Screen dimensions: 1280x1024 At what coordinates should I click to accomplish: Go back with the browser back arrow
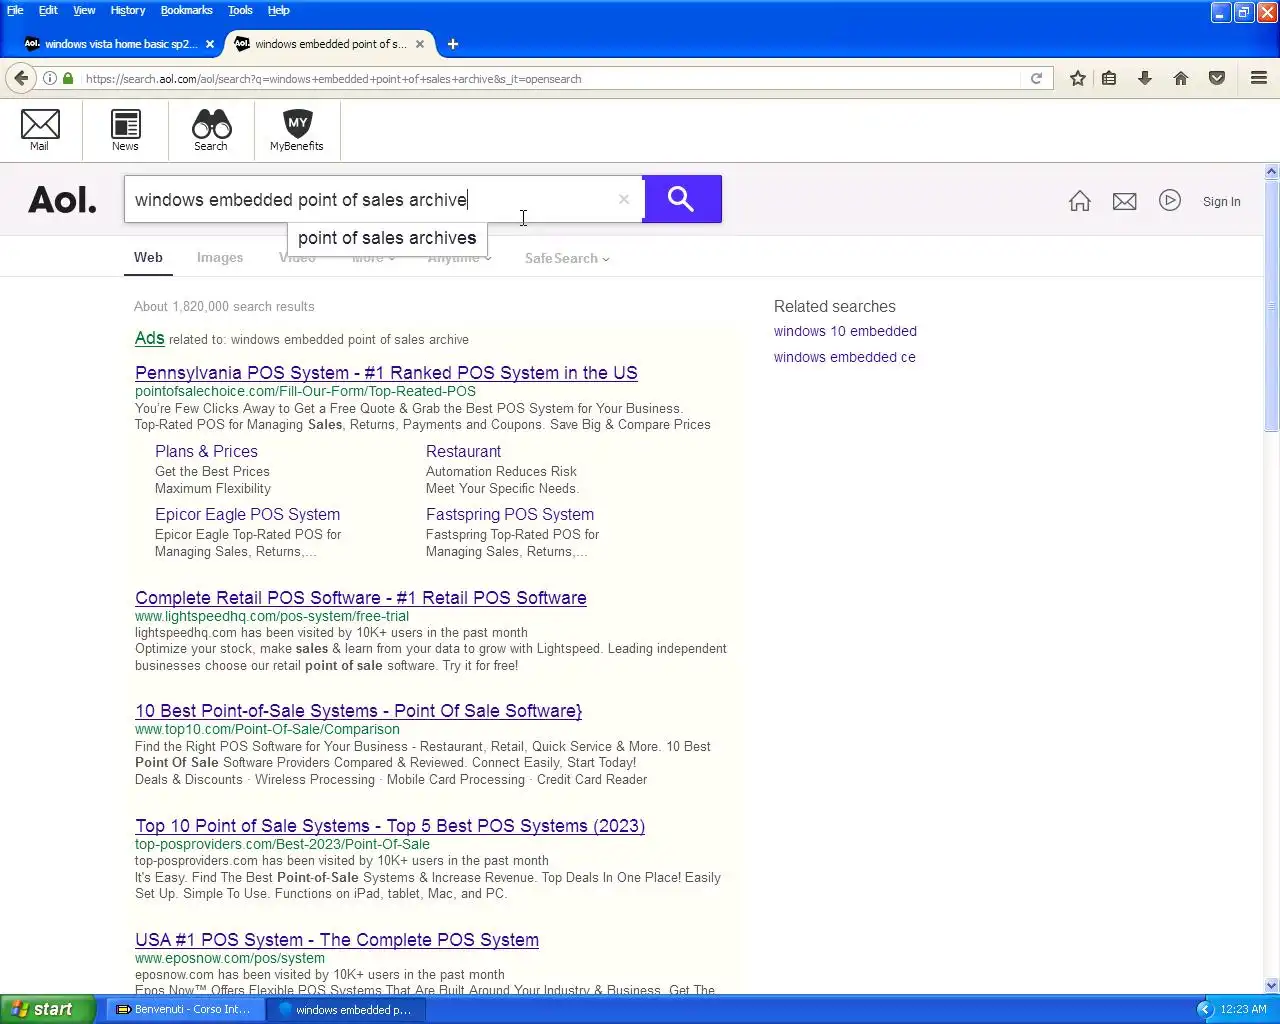[x=22, y=78]
